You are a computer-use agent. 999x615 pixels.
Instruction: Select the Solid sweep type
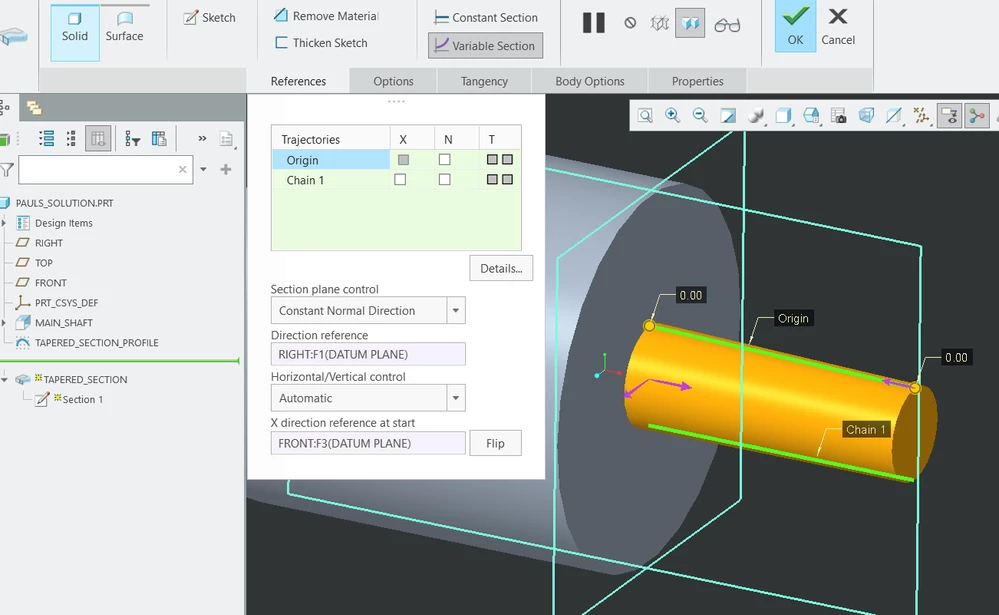[75, 33]
